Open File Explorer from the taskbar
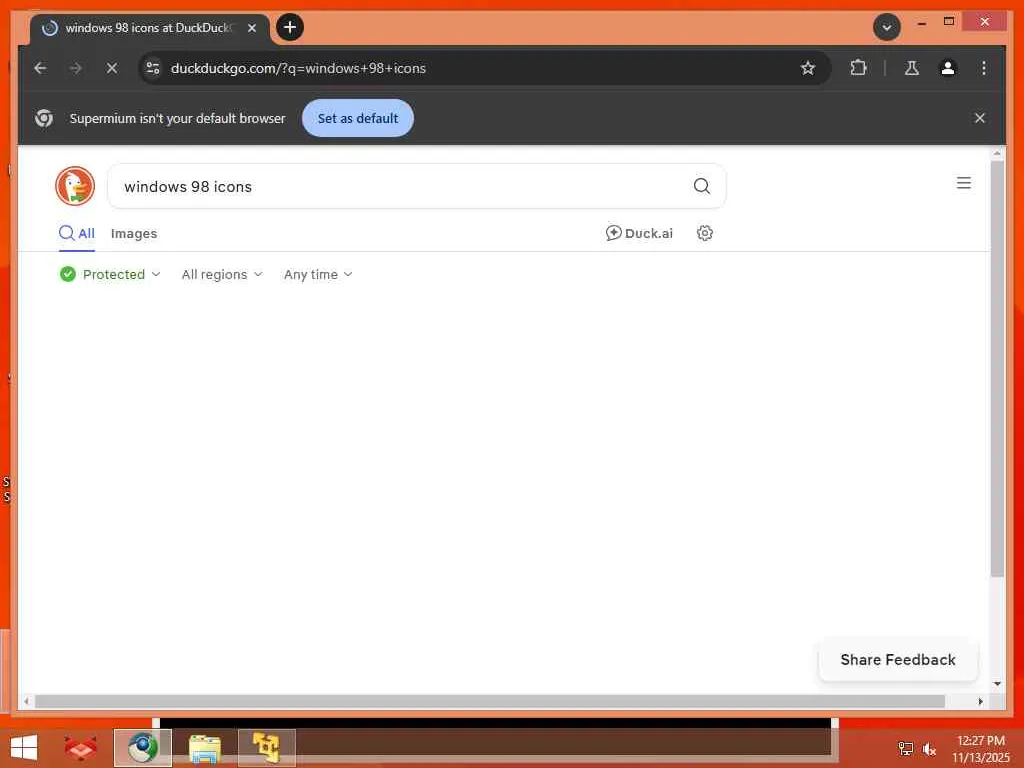The height and width of the screenshot is (768, 1024). point(204,748)
